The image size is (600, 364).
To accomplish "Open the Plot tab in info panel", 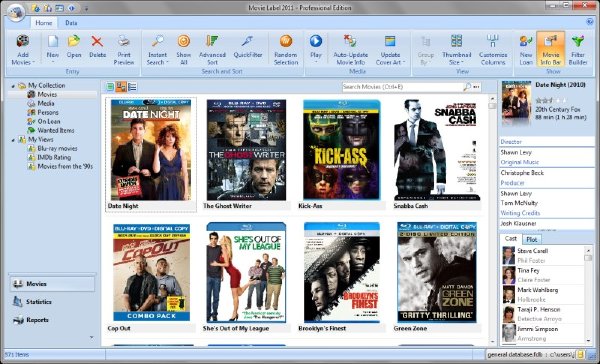I will 532,239.
